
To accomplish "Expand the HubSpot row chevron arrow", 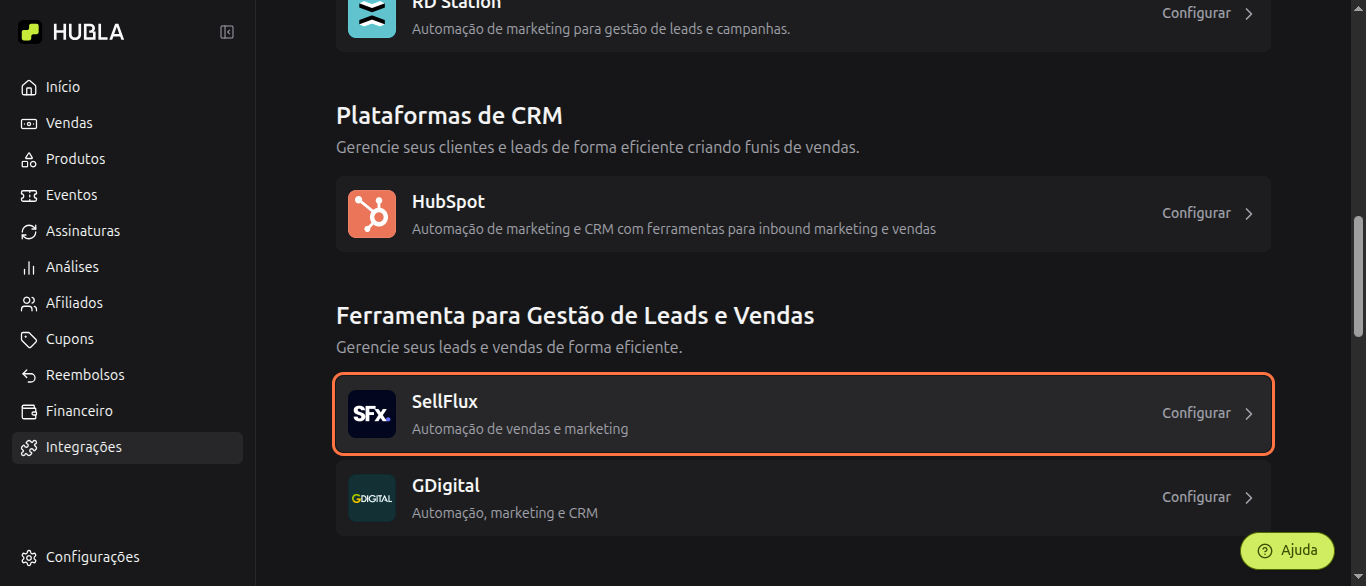I will (x=1249, y=214).
